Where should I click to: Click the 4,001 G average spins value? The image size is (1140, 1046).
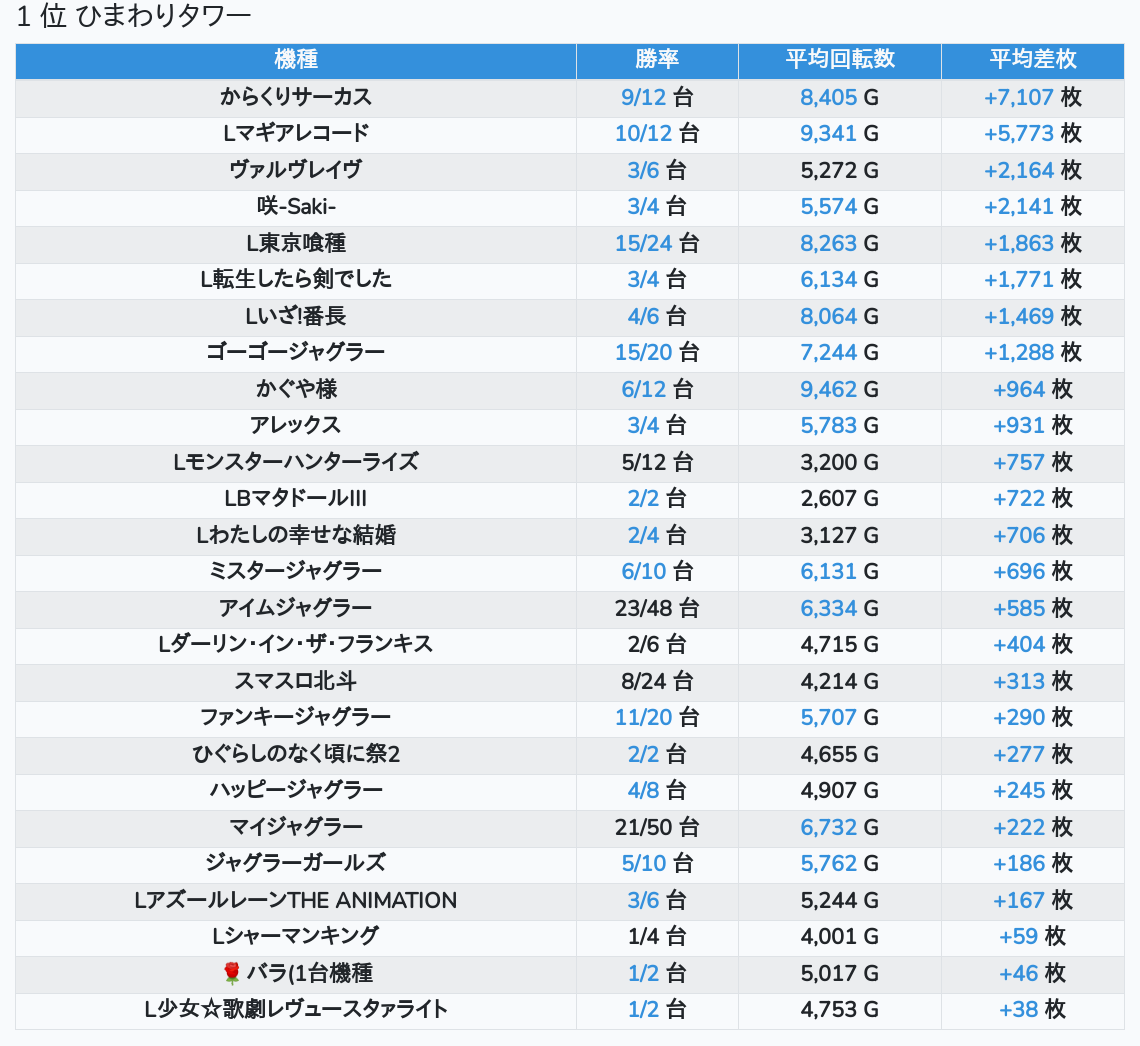(x=840, y=937)
